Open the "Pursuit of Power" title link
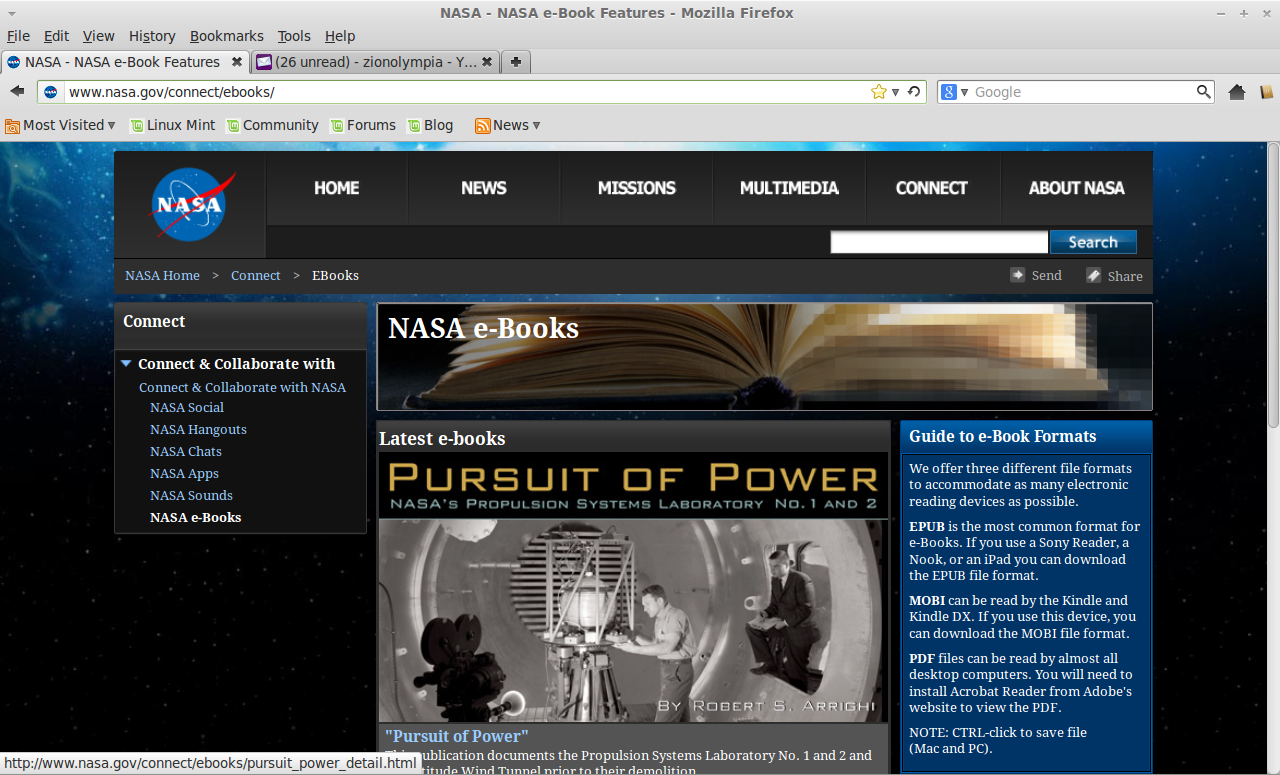 [x=456, y=736]
